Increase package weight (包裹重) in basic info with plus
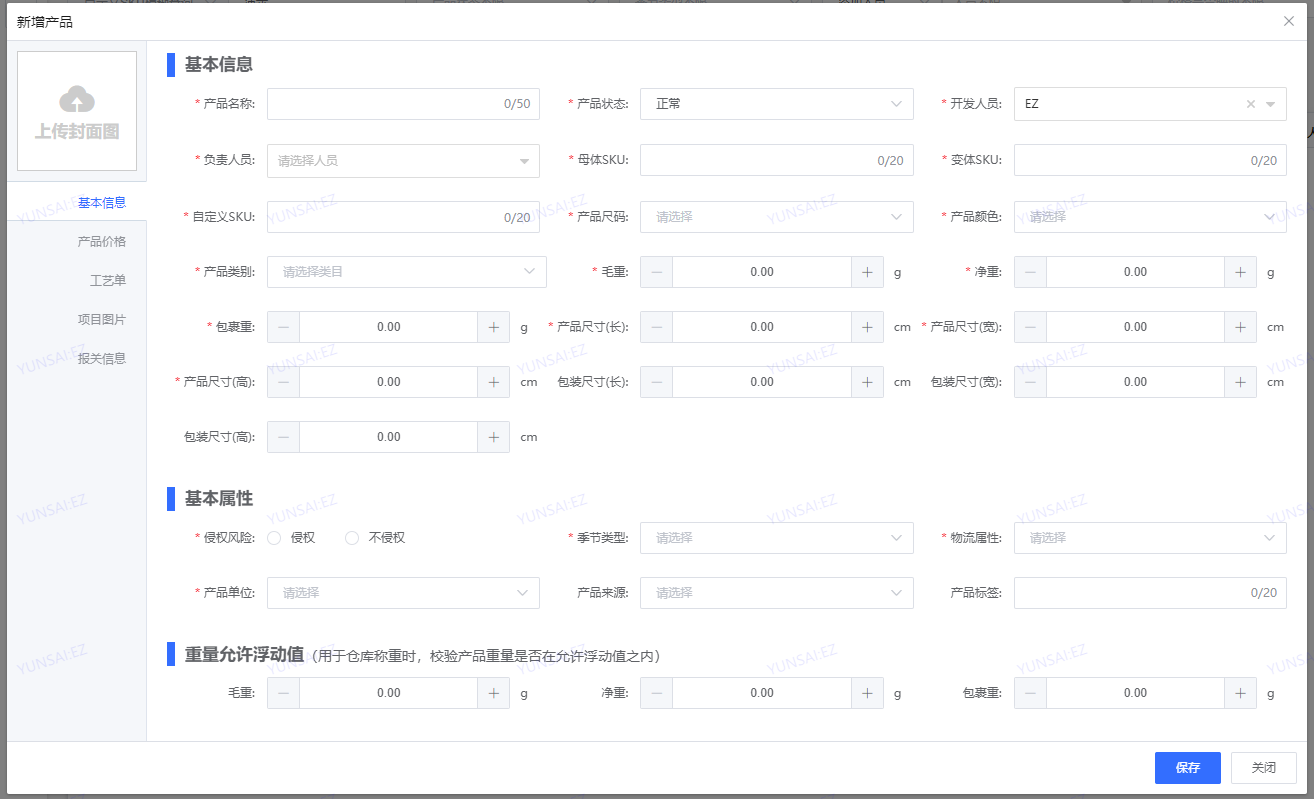This screenshot has width=1314, height=799. (x=494, y=327)
